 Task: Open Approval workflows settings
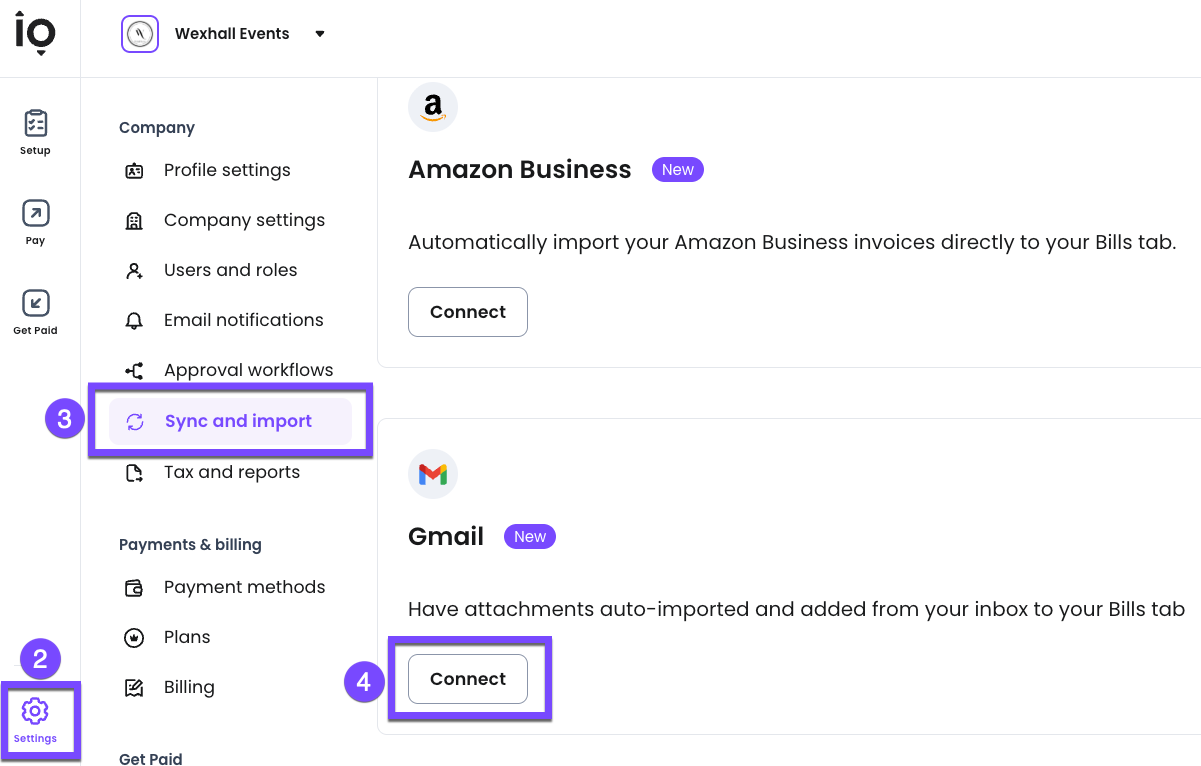tap(248, 370)
